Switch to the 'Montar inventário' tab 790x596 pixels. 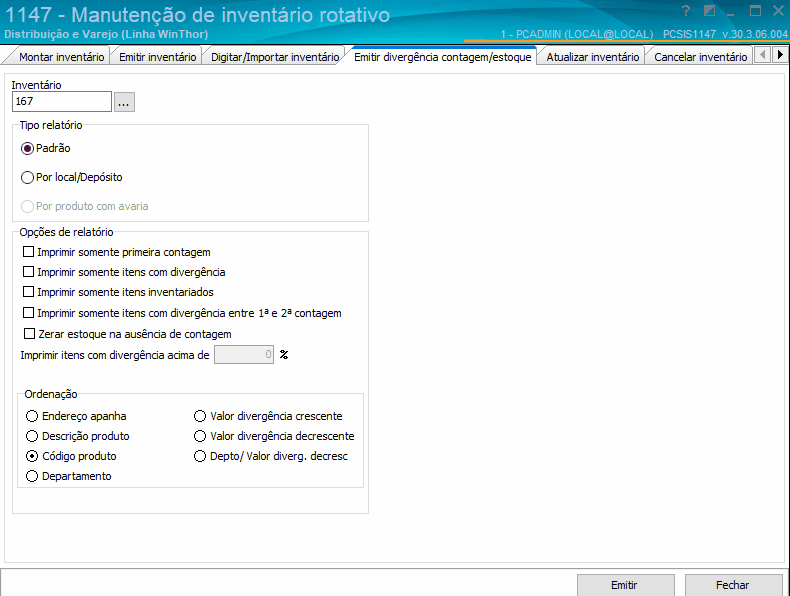[x=61, y=57]
